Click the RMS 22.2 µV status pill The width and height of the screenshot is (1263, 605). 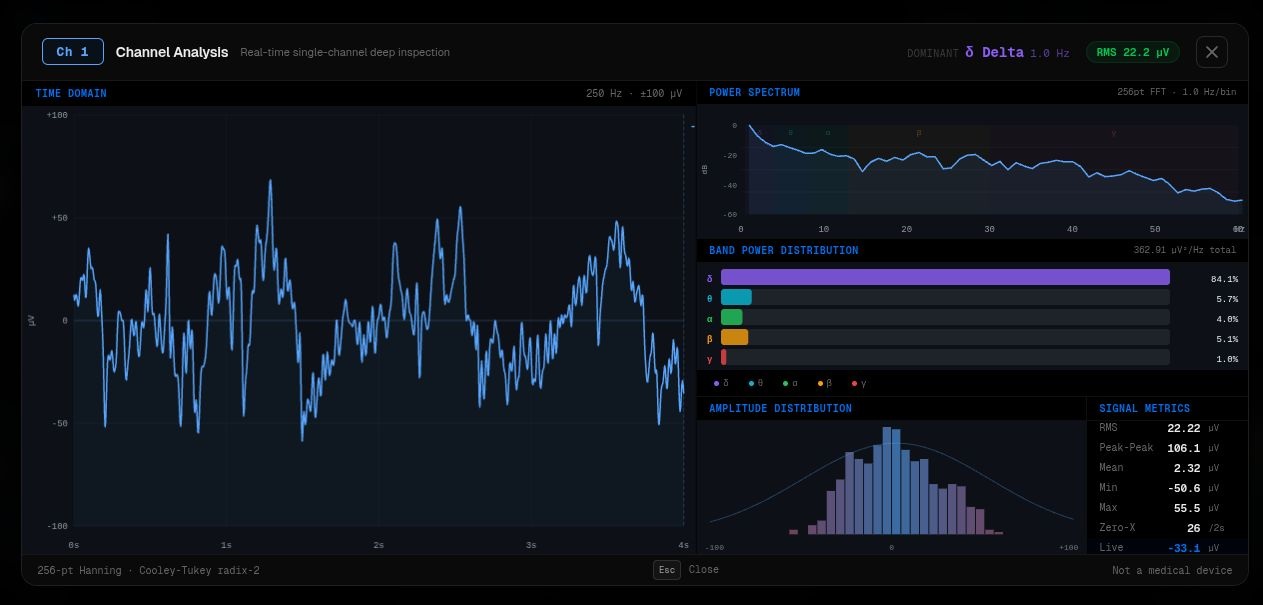click(x=1132, y=52)
